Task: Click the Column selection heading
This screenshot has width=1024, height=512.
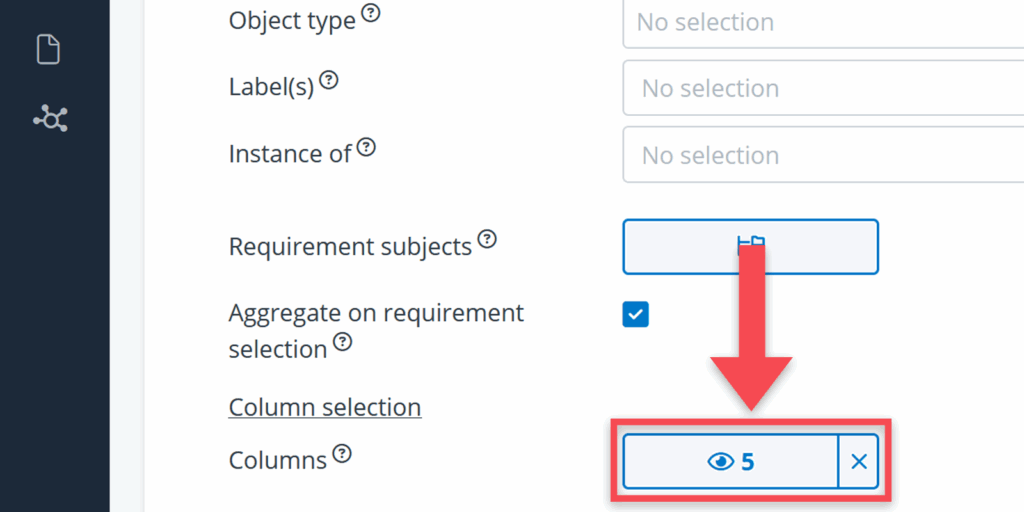Action: pos(325,408)
